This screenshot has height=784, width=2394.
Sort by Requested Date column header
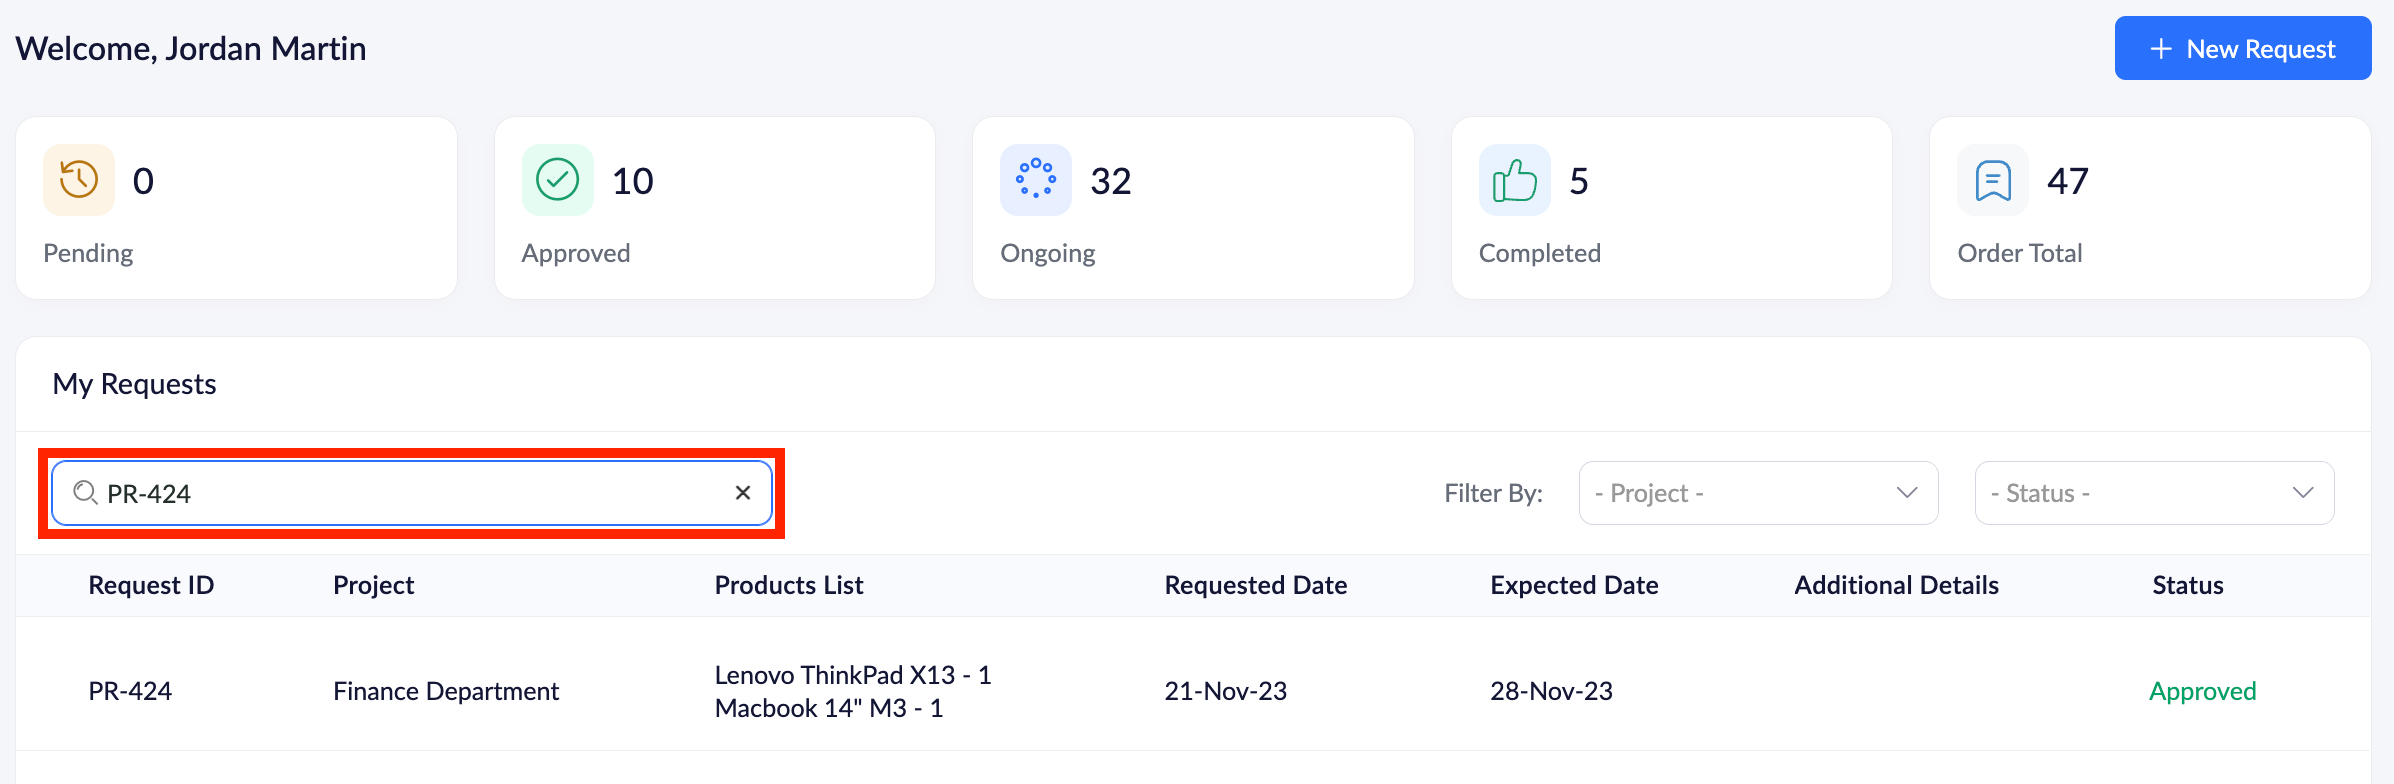1255,585
